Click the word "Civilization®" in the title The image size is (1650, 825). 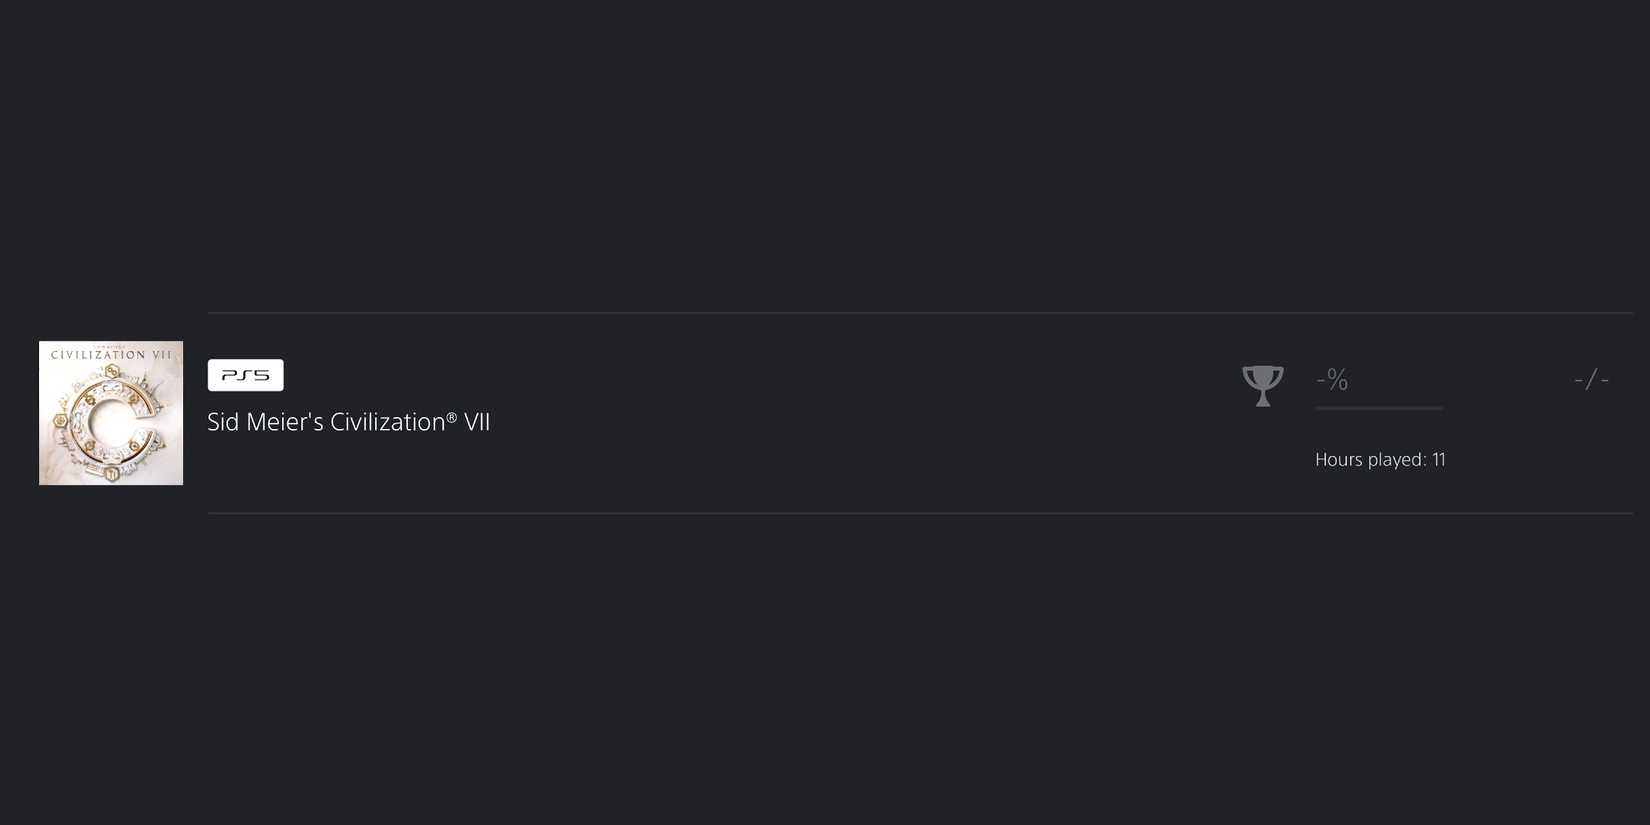[393, 422]
